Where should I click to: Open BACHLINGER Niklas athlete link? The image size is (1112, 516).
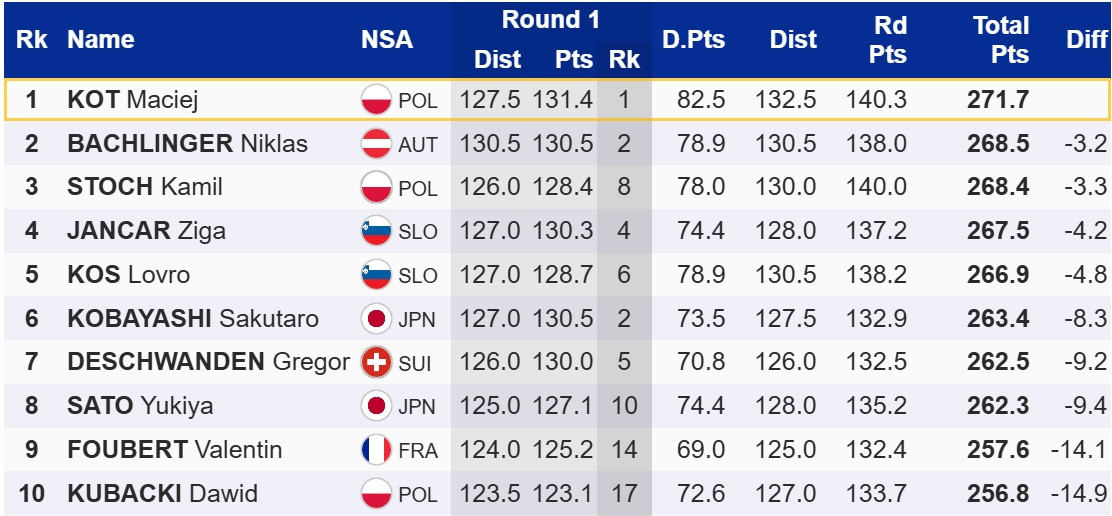click(187, 144)
